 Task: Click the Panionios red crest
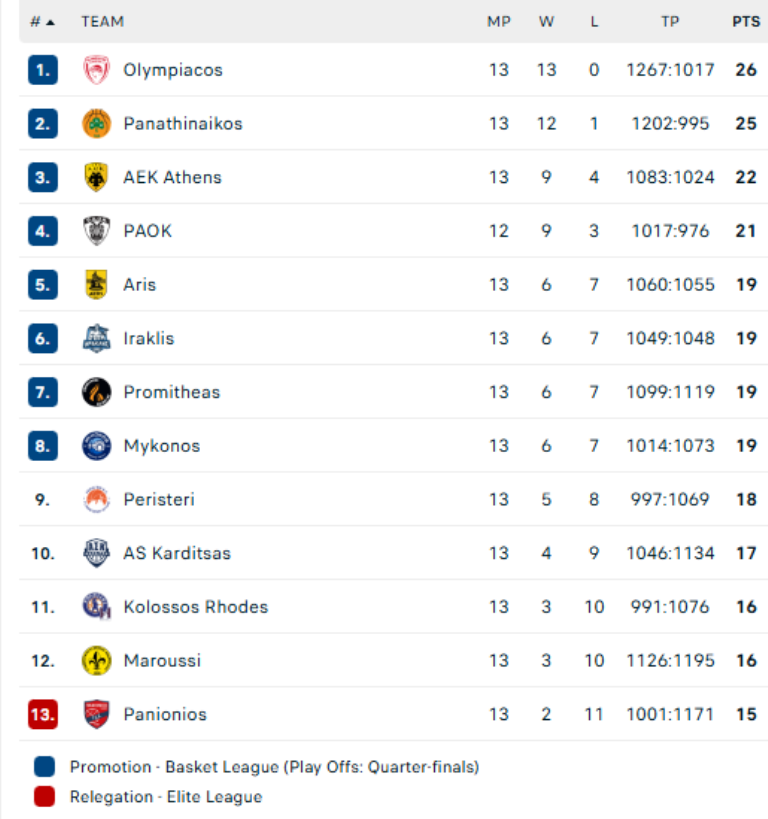[96, 714]
